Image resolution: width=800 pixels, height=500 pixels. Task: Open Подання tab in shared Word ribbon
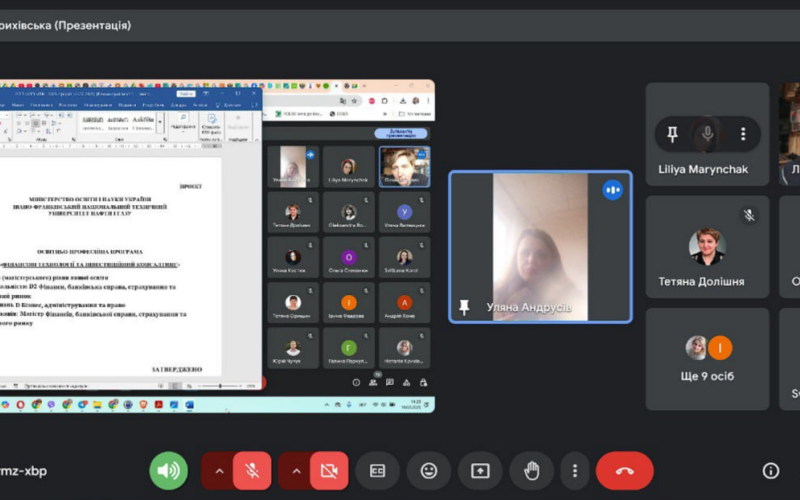point(127,105)
